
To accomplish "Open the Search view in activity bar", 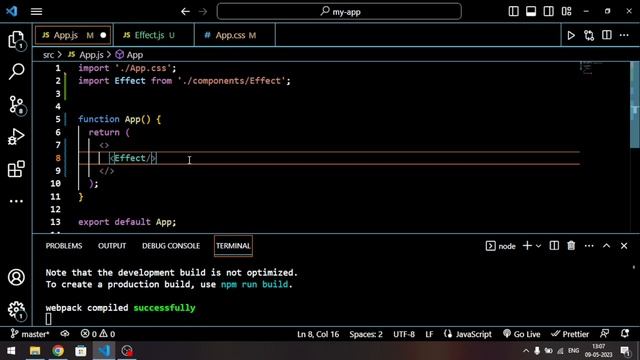I will [x=16, y=71].
